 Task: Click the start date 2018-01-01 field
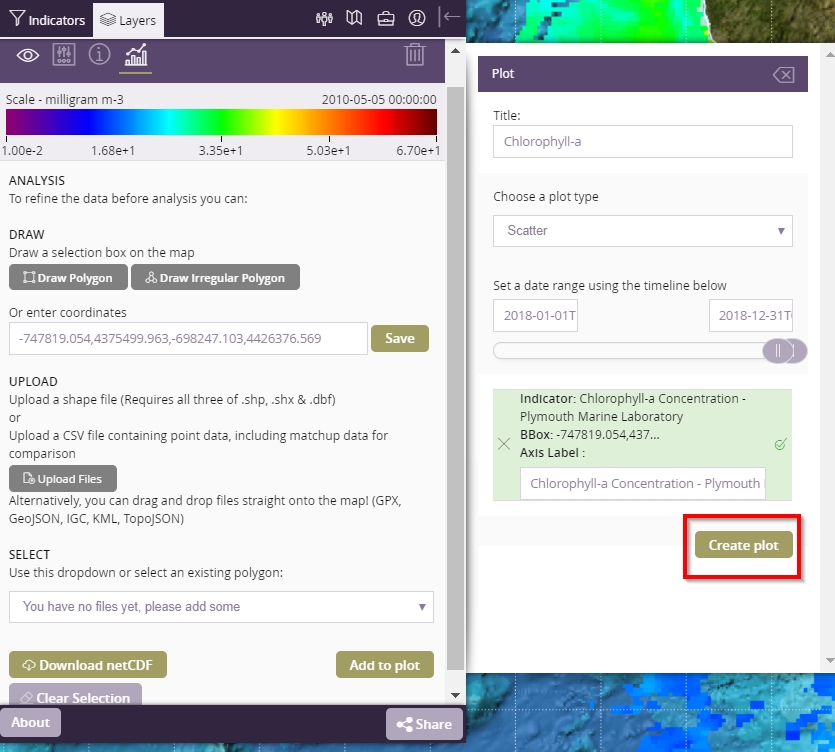click(x=535, y=315)
